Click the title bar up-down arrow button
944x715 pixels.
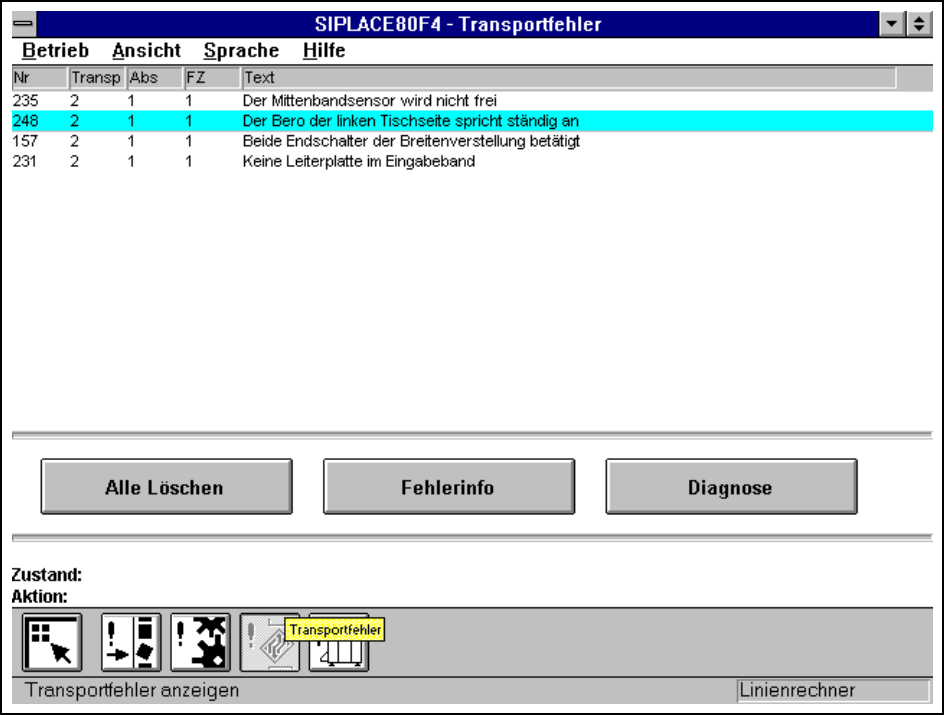point(919,24)
